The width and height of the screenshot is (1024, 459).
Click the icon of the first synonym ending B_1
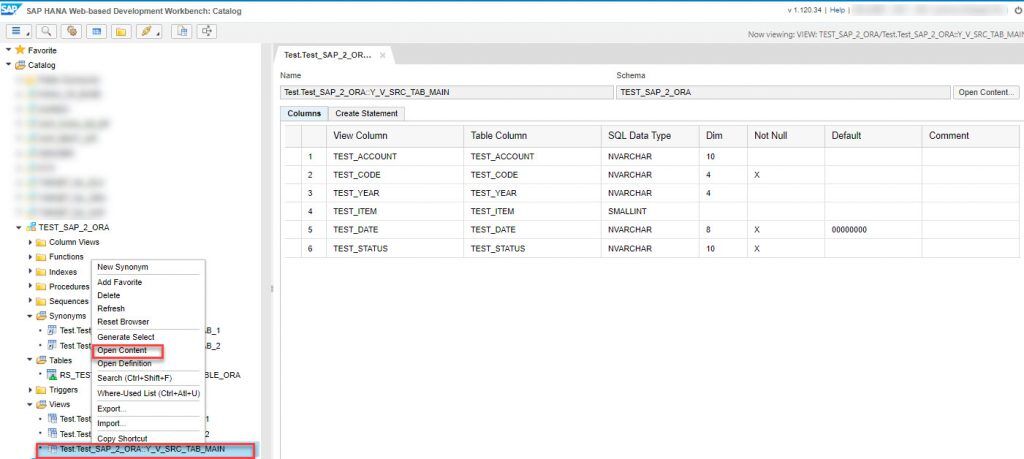tap(52, 330)
